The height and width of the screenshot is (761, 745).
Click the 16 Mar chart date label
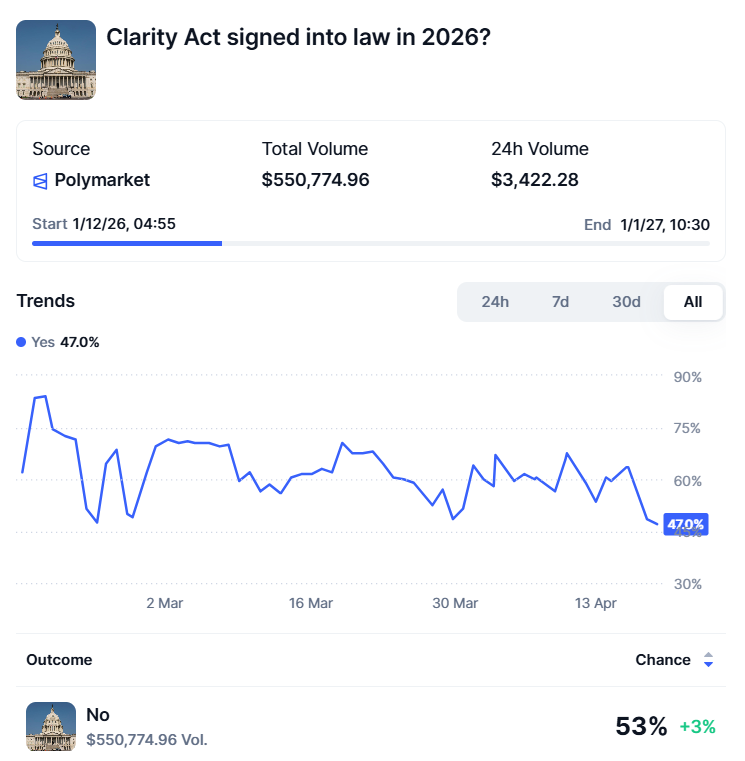(x=310, y=603)
